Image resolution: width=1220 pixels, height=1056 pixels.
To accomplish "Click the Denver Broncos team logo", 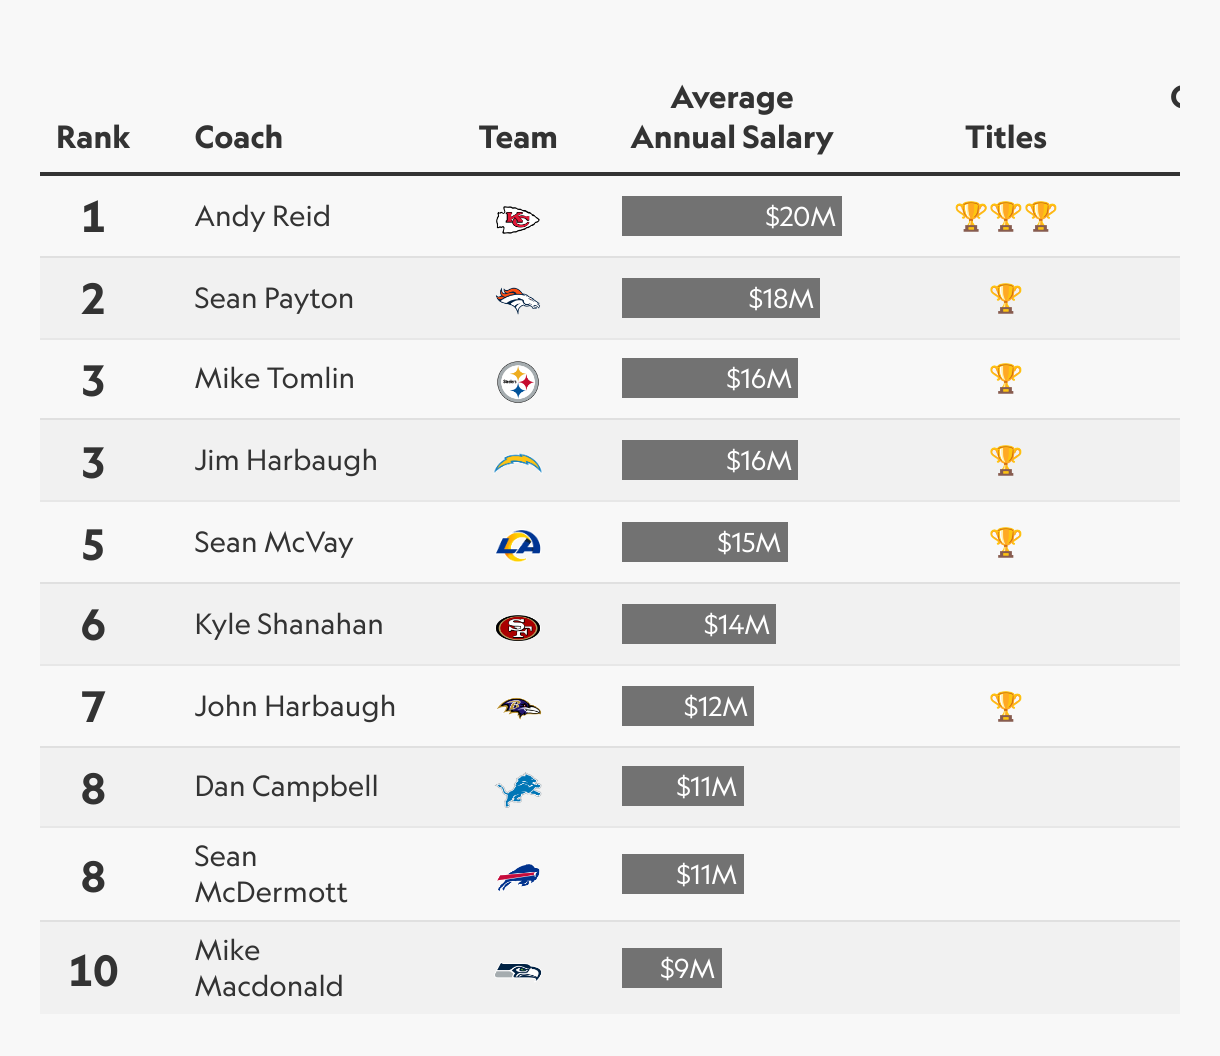I will point(518,300).
